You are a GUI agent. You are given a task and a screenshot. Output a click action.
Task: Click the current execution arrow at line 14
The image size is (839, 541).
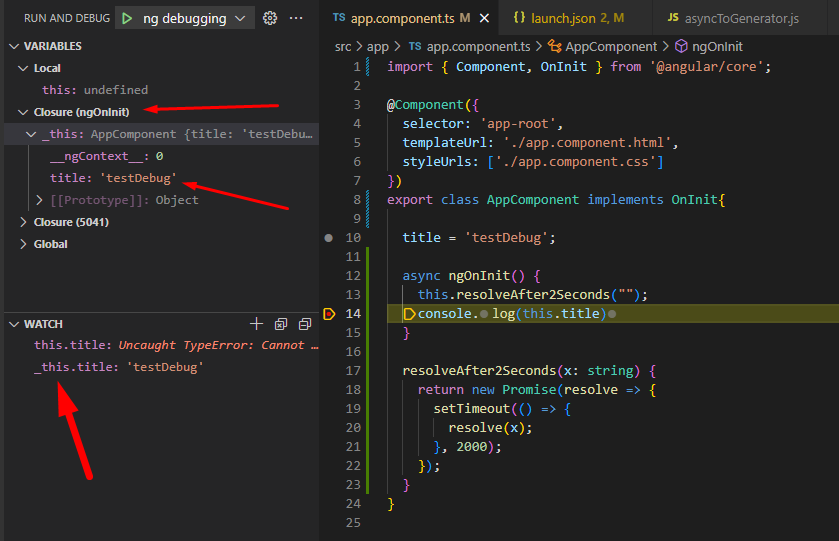tap(330, 314)
